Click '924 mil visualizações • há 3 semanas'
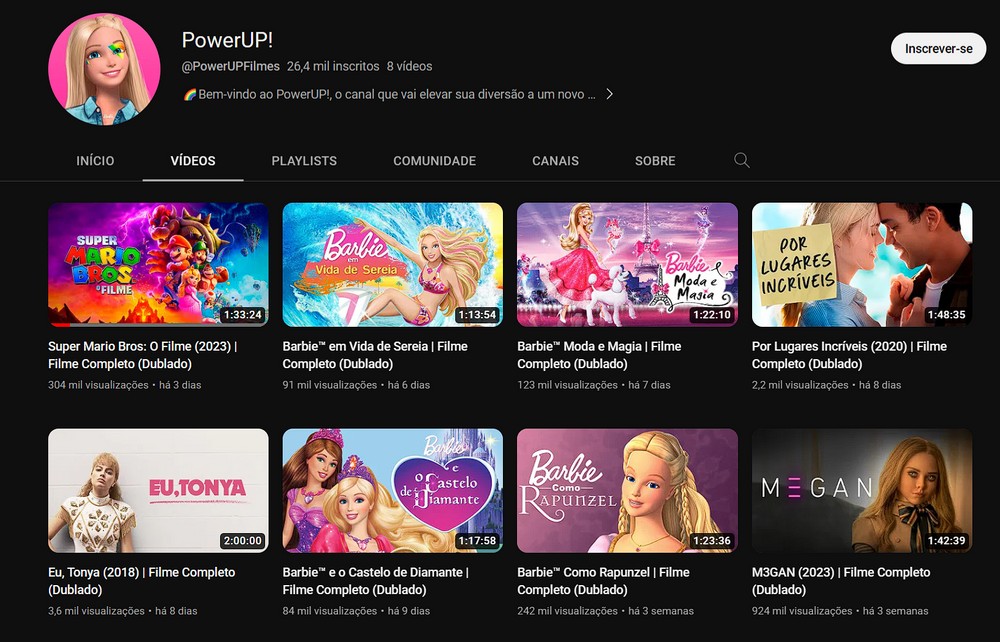 [840, 611]
